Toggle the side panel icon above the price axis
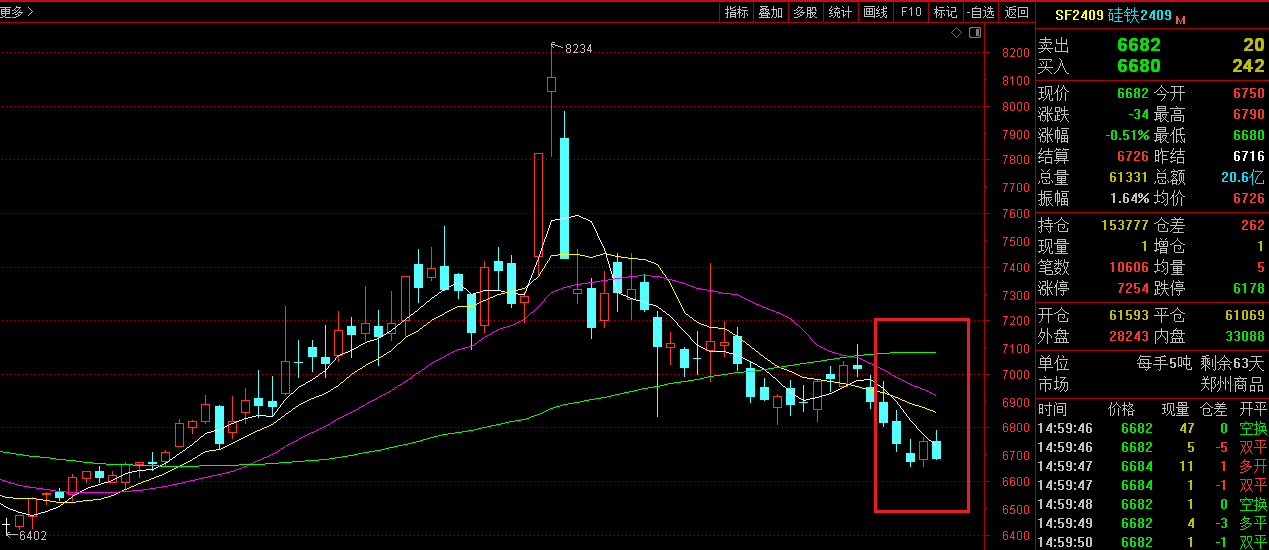The width and height of the screenshot is (1269, 550). tap(975, 33)
